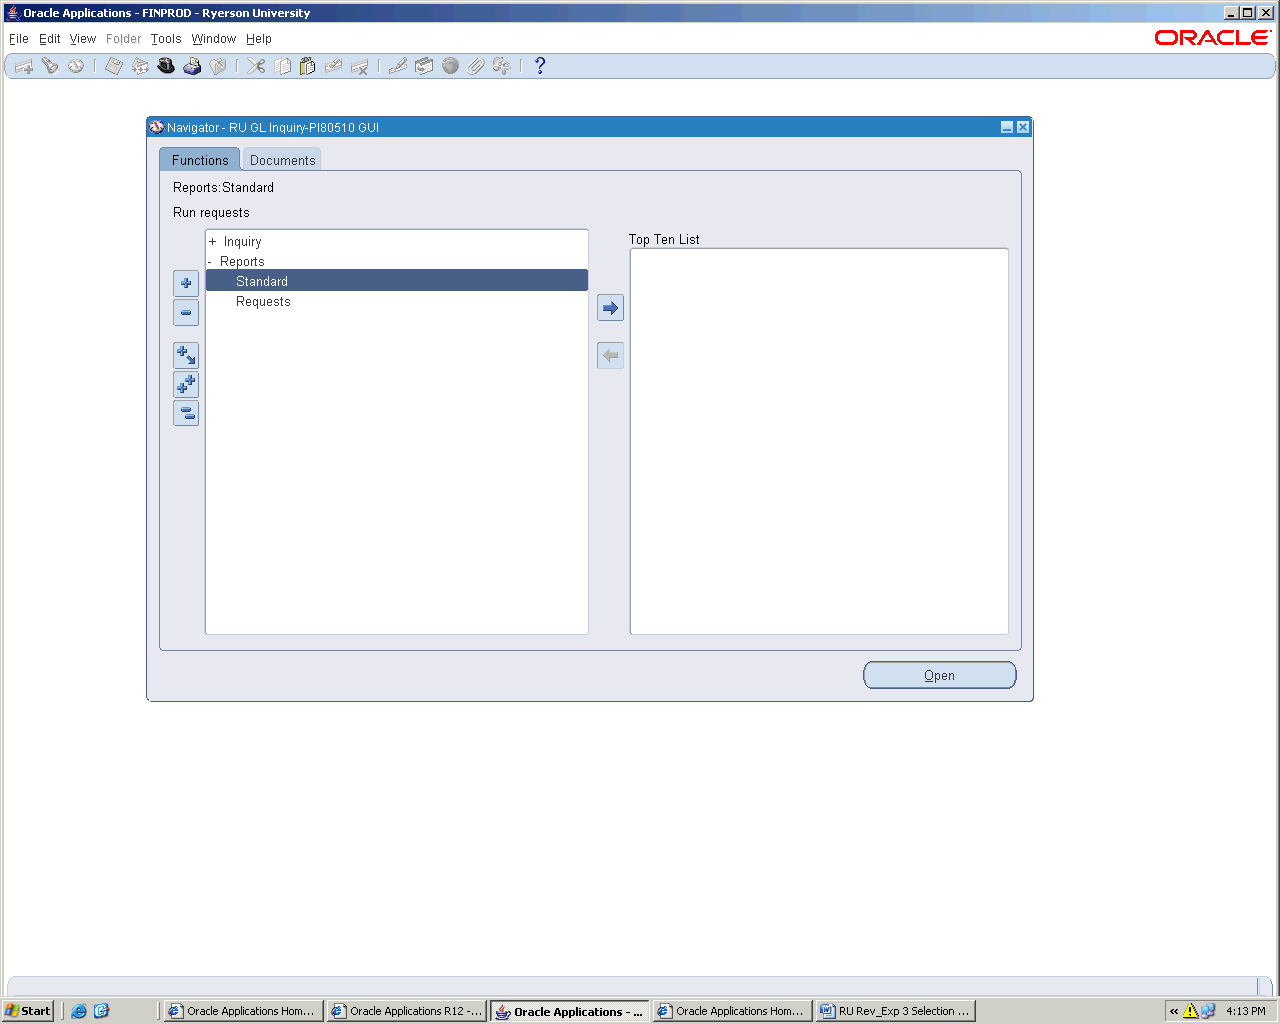Collapse the Reports tree node
Screen dimensions: 1280x1024
[210, 262]
